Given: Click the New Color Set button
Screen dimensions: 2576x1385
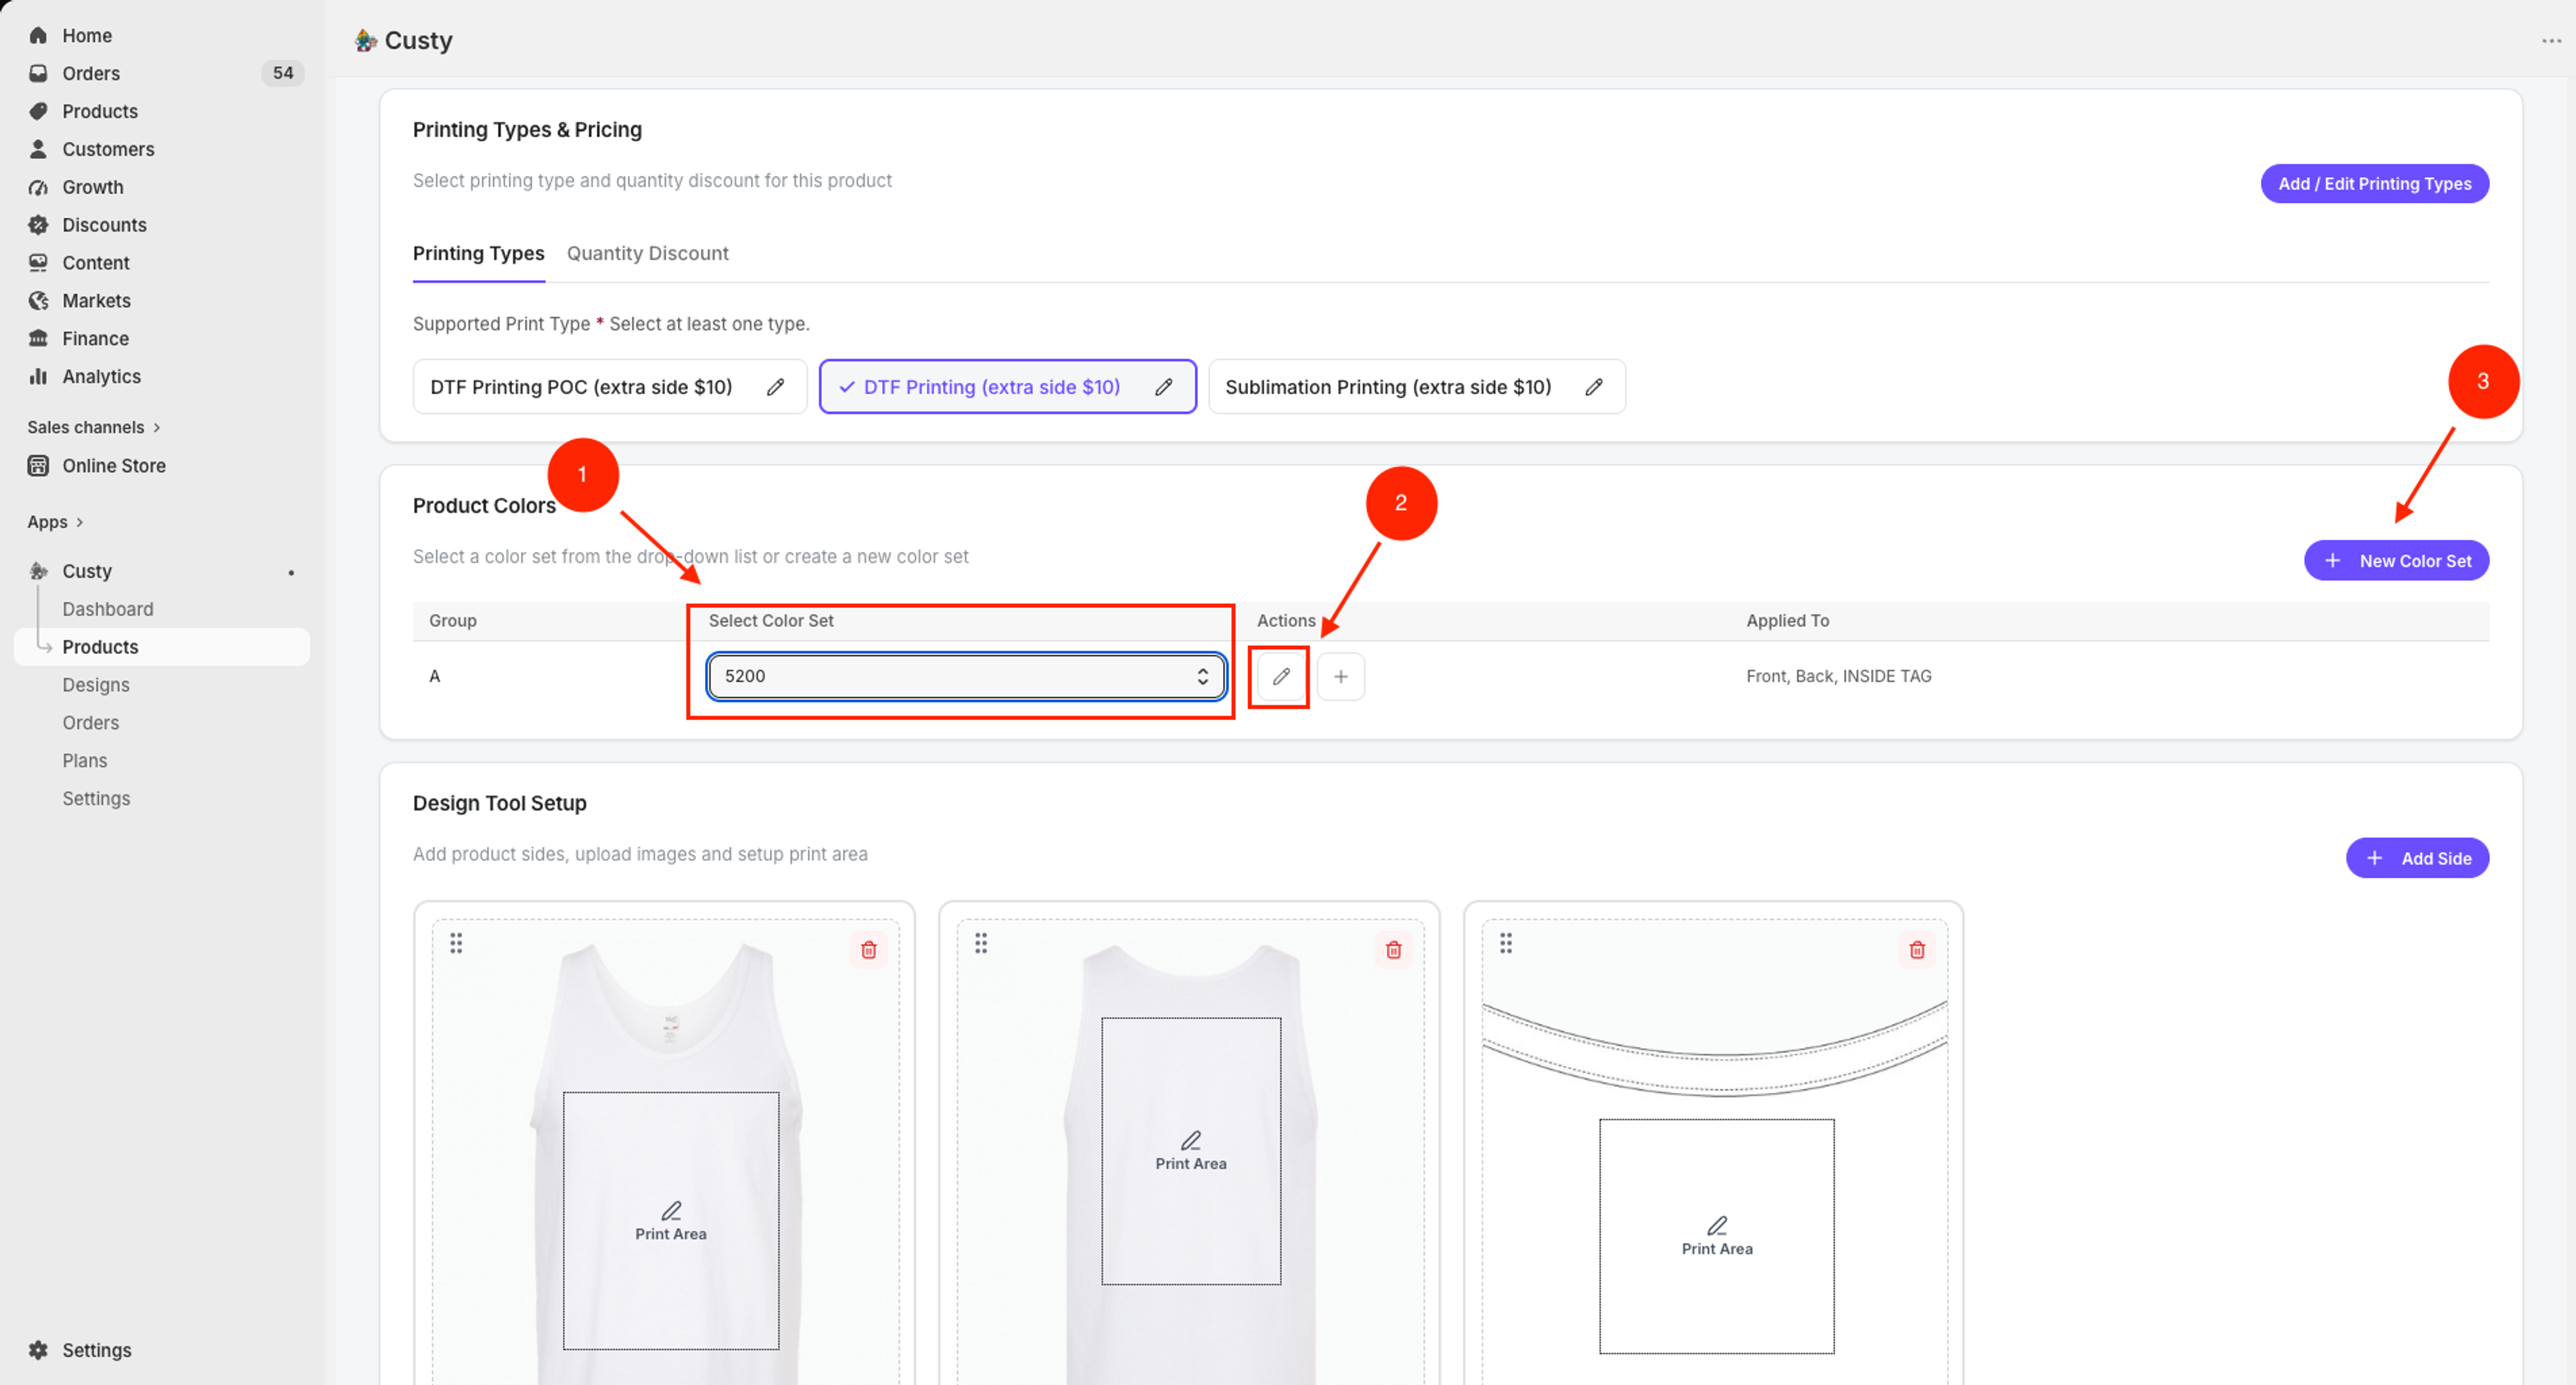Looking at the screenshot, I should [x=2396, y=561].
